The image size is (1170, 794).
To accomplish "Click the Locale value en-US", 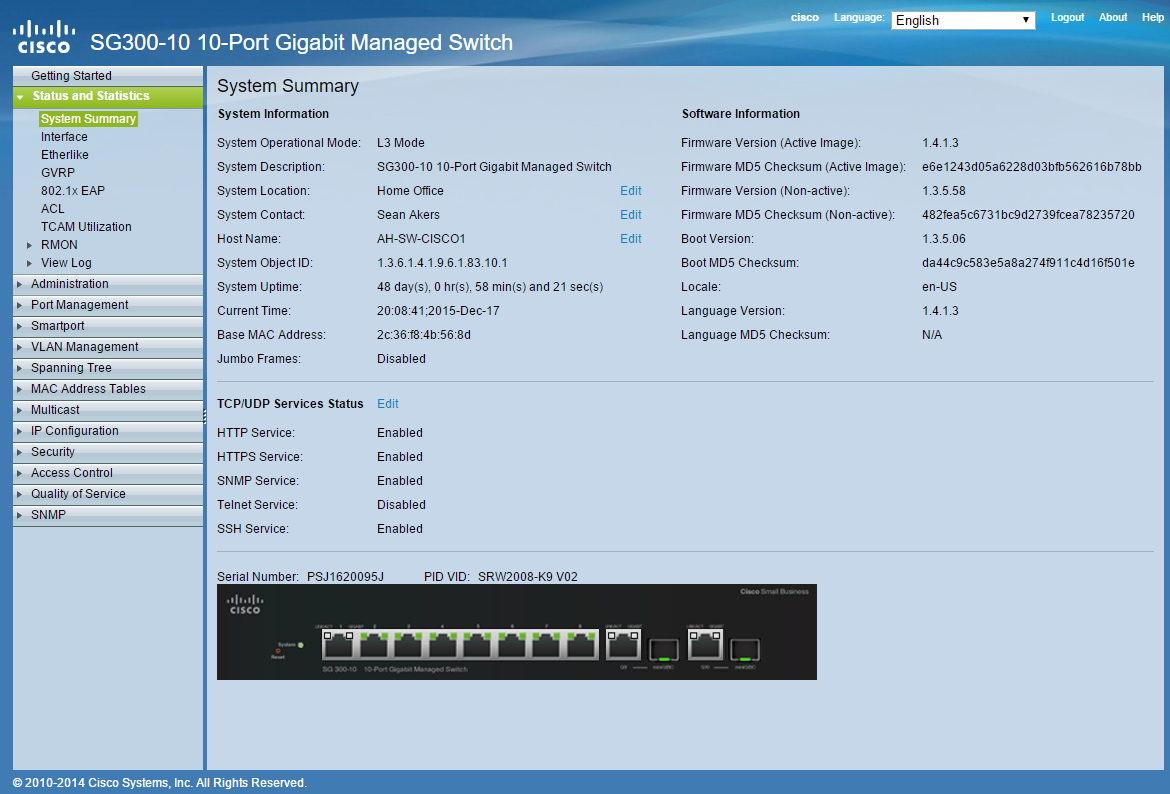I will pos(939,287).
